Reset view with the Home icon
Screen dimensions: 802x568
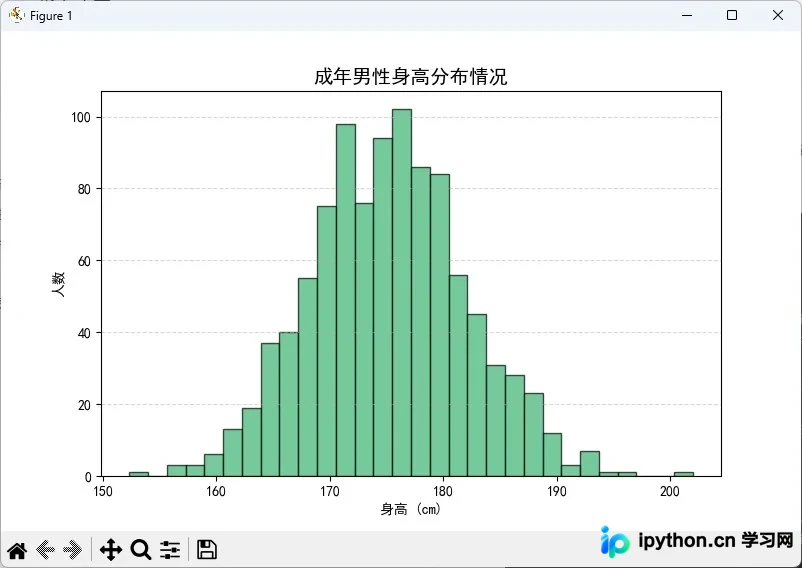coord(17,551)
